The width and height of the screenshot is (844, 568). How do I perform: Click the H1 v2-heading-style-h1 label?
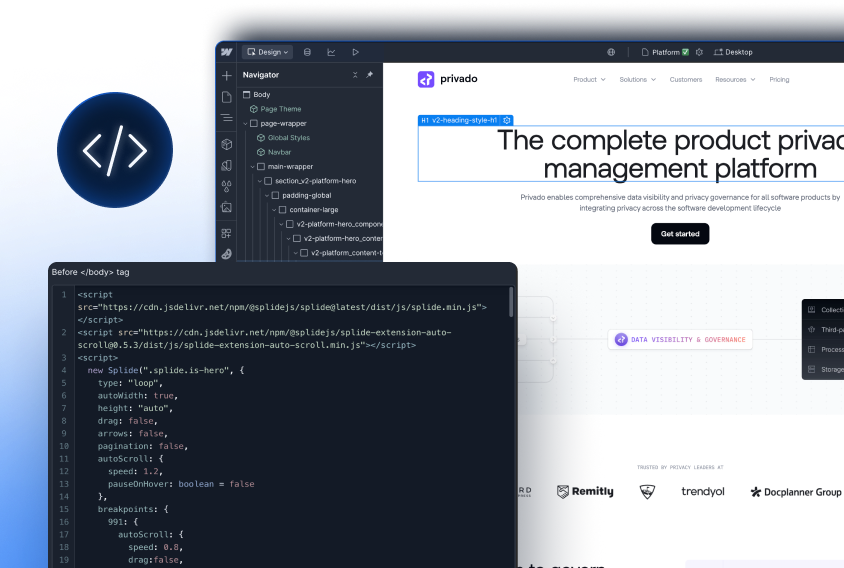pyautogui.click(x=460, y=120)
